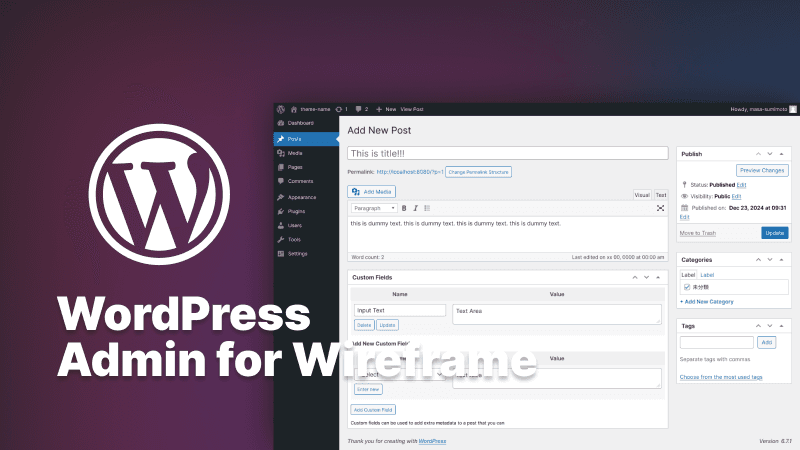800x450 pixels.
Task: Open Users in the sidebar menu
Action: 306,225
